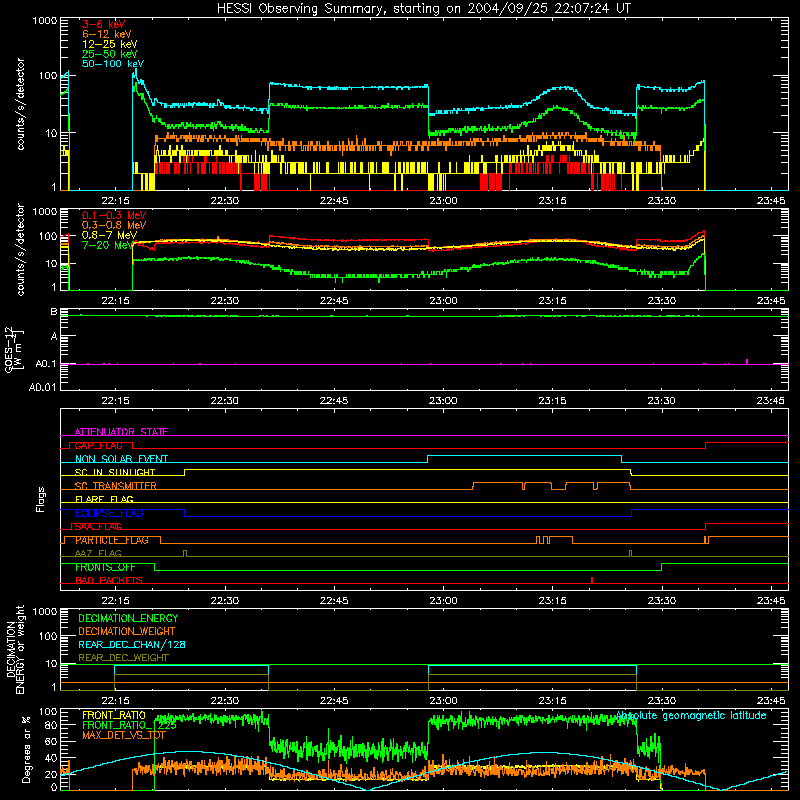Click the DECIMATION_WEIGHT legend label
Image resolution: width=800 pixels, height=800 pixels.
pos(127,631)
